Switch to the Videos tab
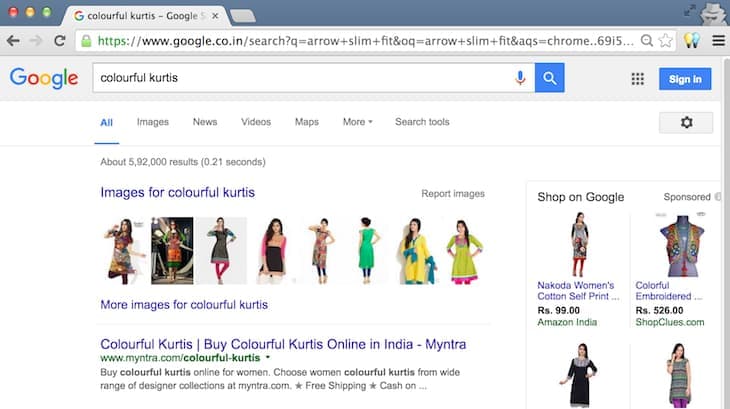 (256, 122)
